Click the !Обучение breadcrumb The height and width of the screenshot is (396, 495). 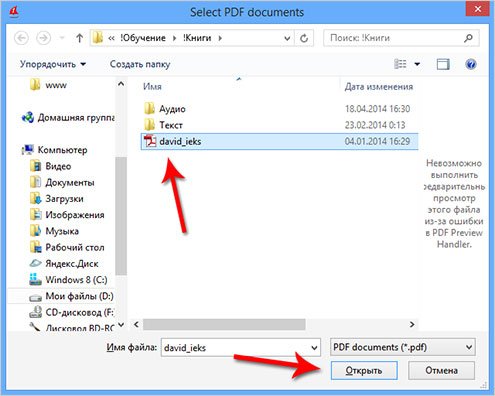[143, 38]
